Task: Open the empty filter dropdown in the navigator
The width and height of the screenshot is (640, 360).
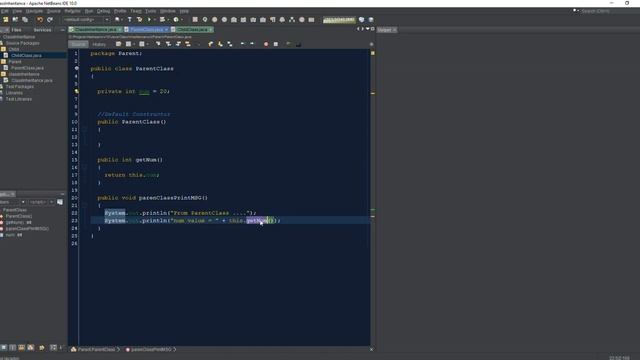Action: coord(41,202)
